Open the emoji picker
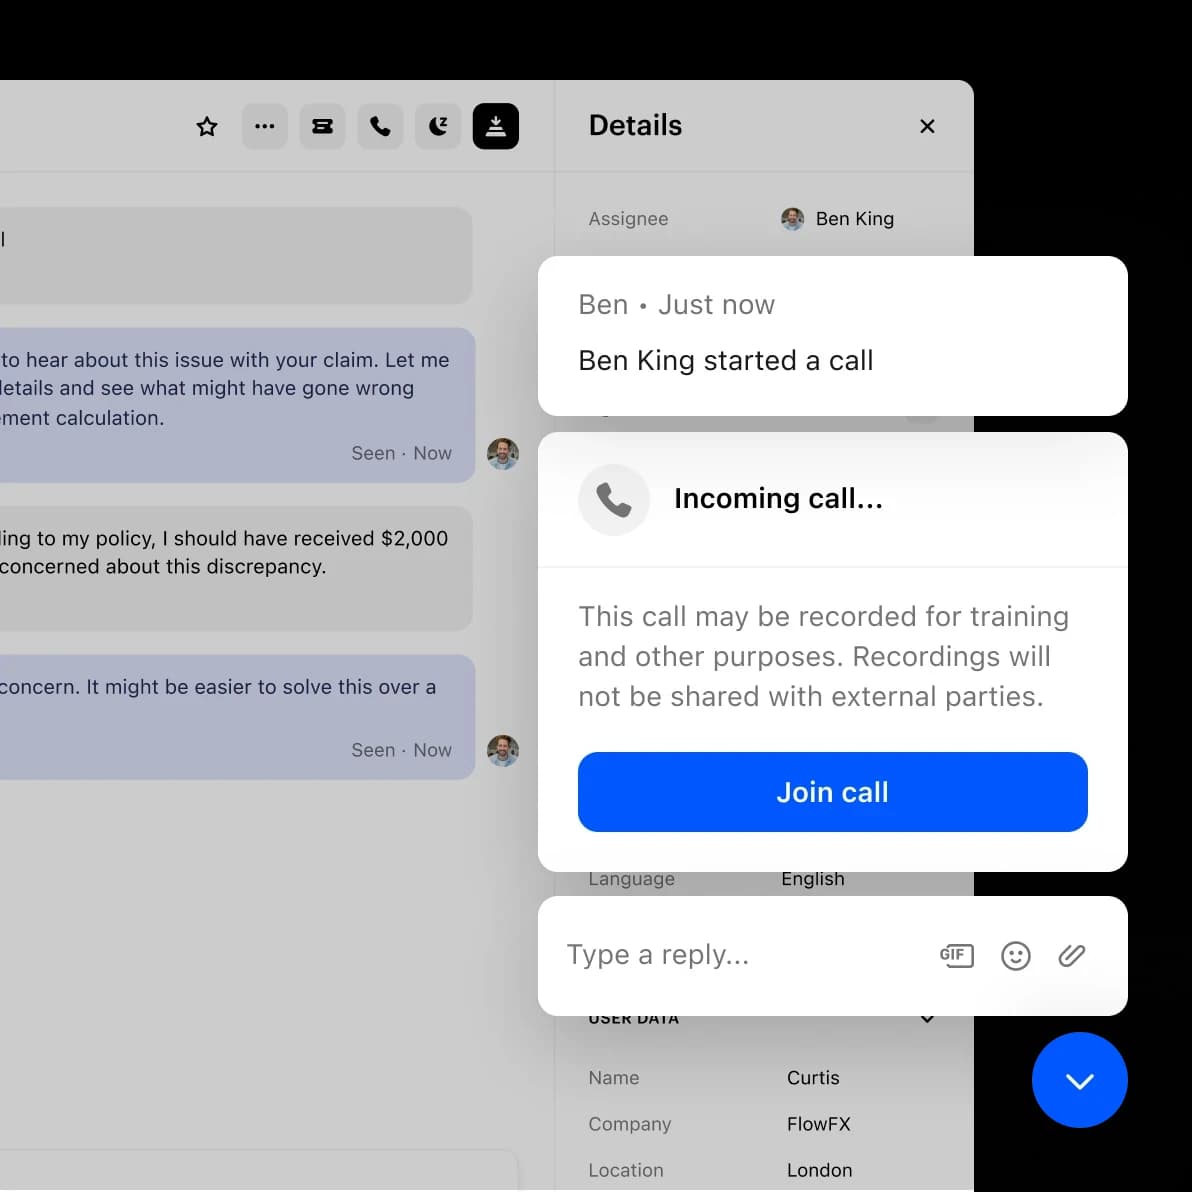This screenshot has height=1192, width=1192. pyautogui.click(x=1016, y=956)
